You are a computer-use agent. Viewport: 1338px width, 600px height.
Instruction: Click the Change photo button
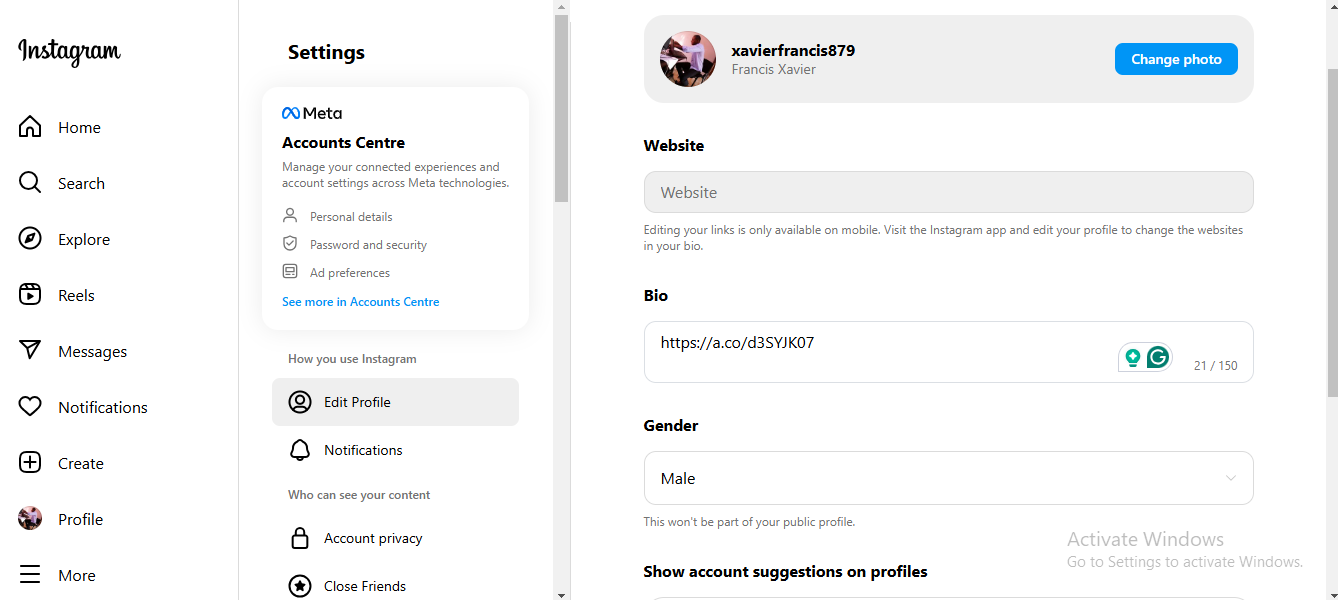click(x=1176, y=59)
